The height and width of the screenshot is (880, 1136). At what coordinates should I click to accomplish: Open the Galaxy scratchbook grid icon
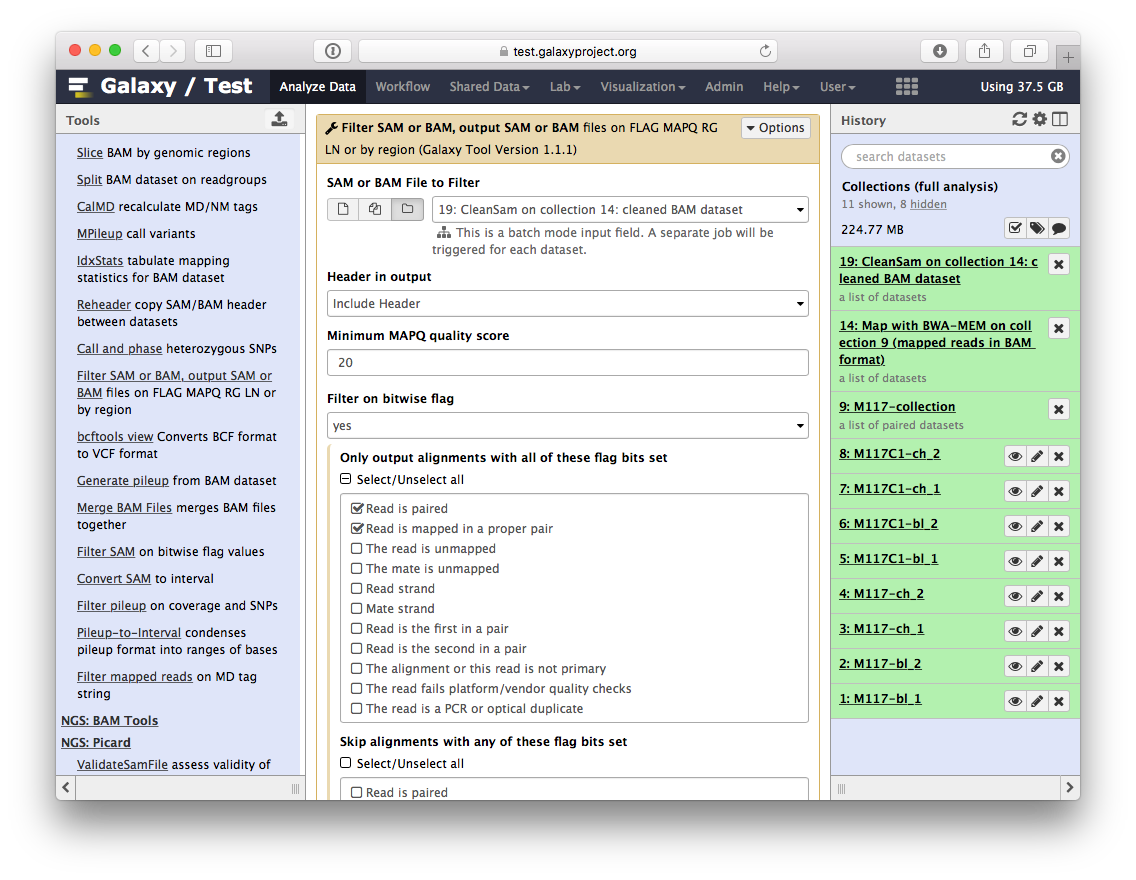coord(906,86)
